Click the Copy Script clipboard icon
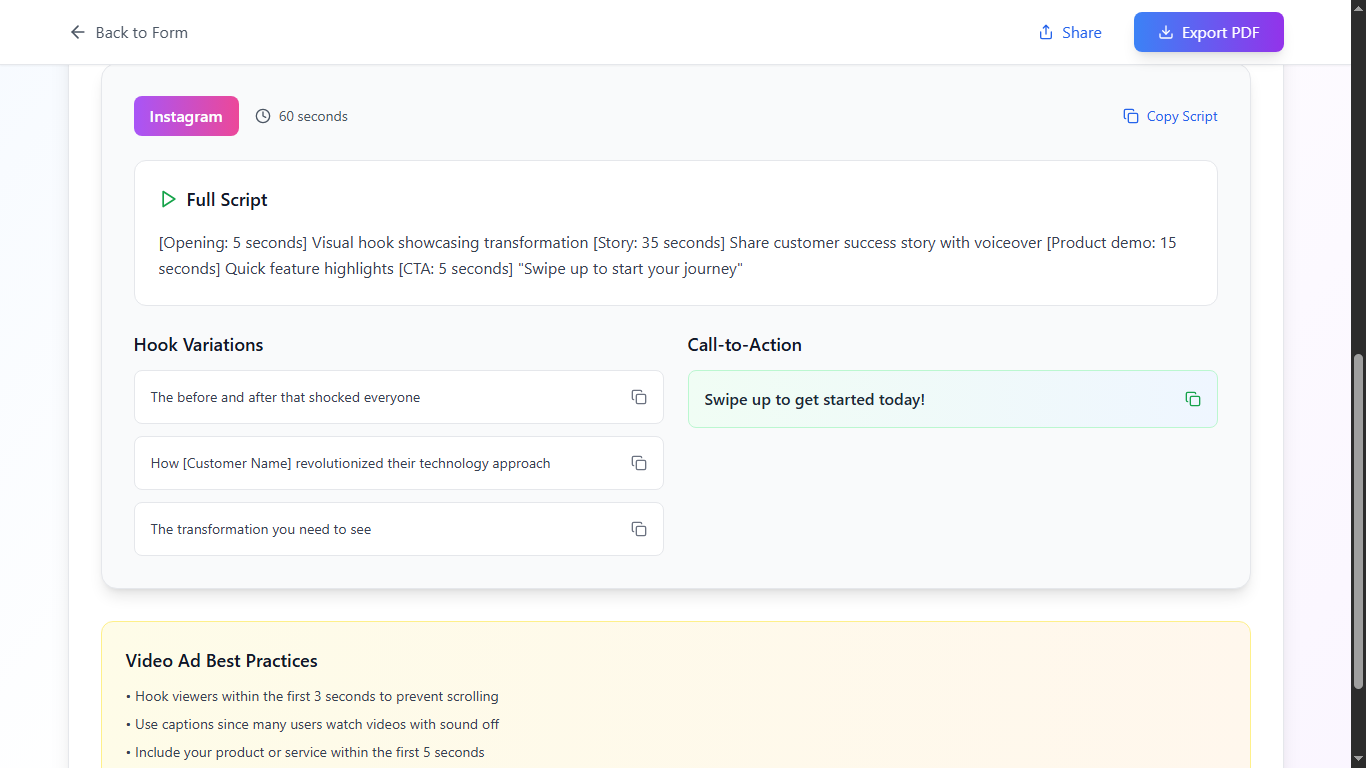Viewport: 1366px width, 768px height. (1131, 117)
